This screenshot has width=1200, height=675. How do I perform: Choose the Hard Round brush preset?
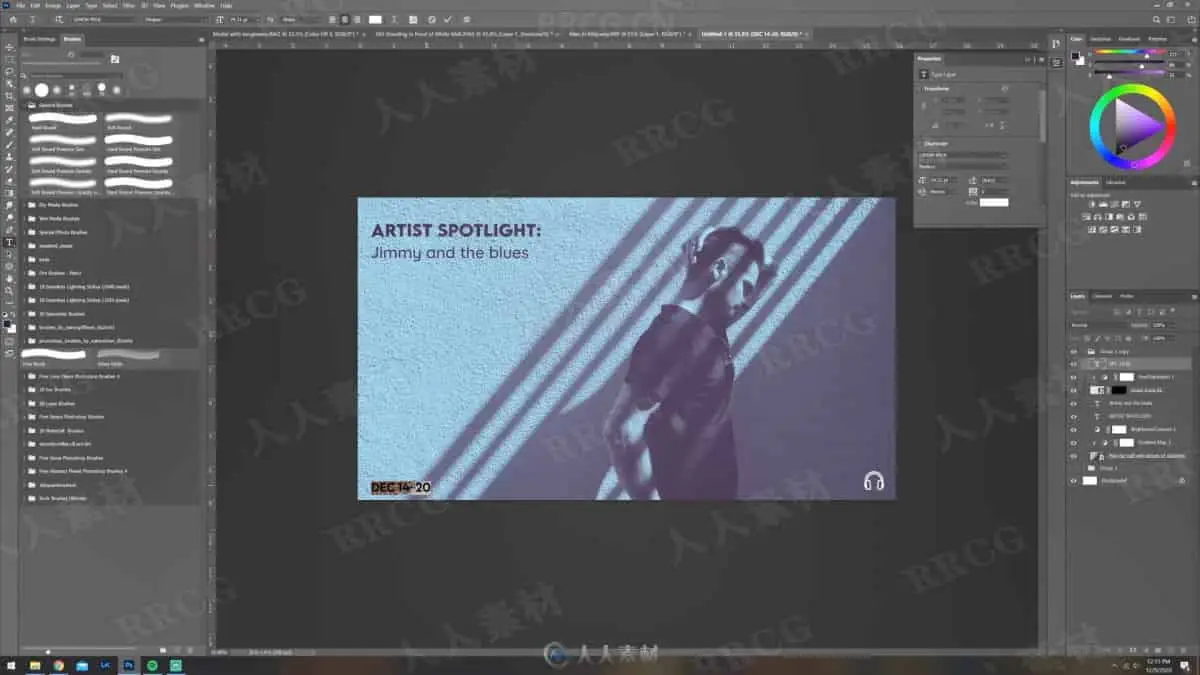[x=64, y=120]
